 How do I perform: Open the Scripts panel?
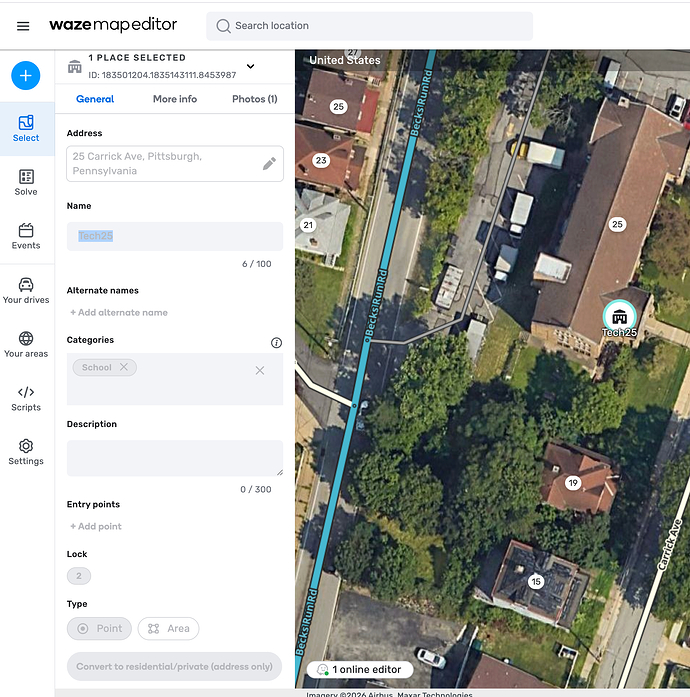click(x=26, y=398)
